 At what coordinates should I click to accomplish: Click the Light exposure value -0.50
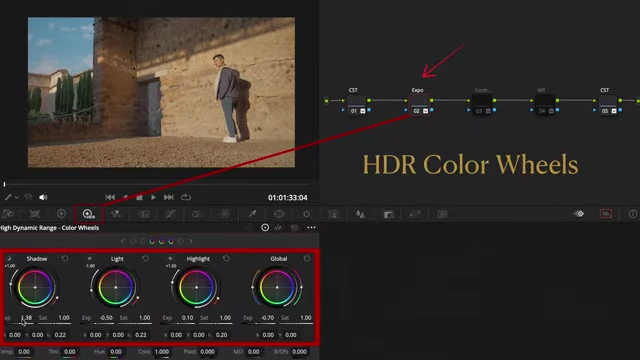106,318
